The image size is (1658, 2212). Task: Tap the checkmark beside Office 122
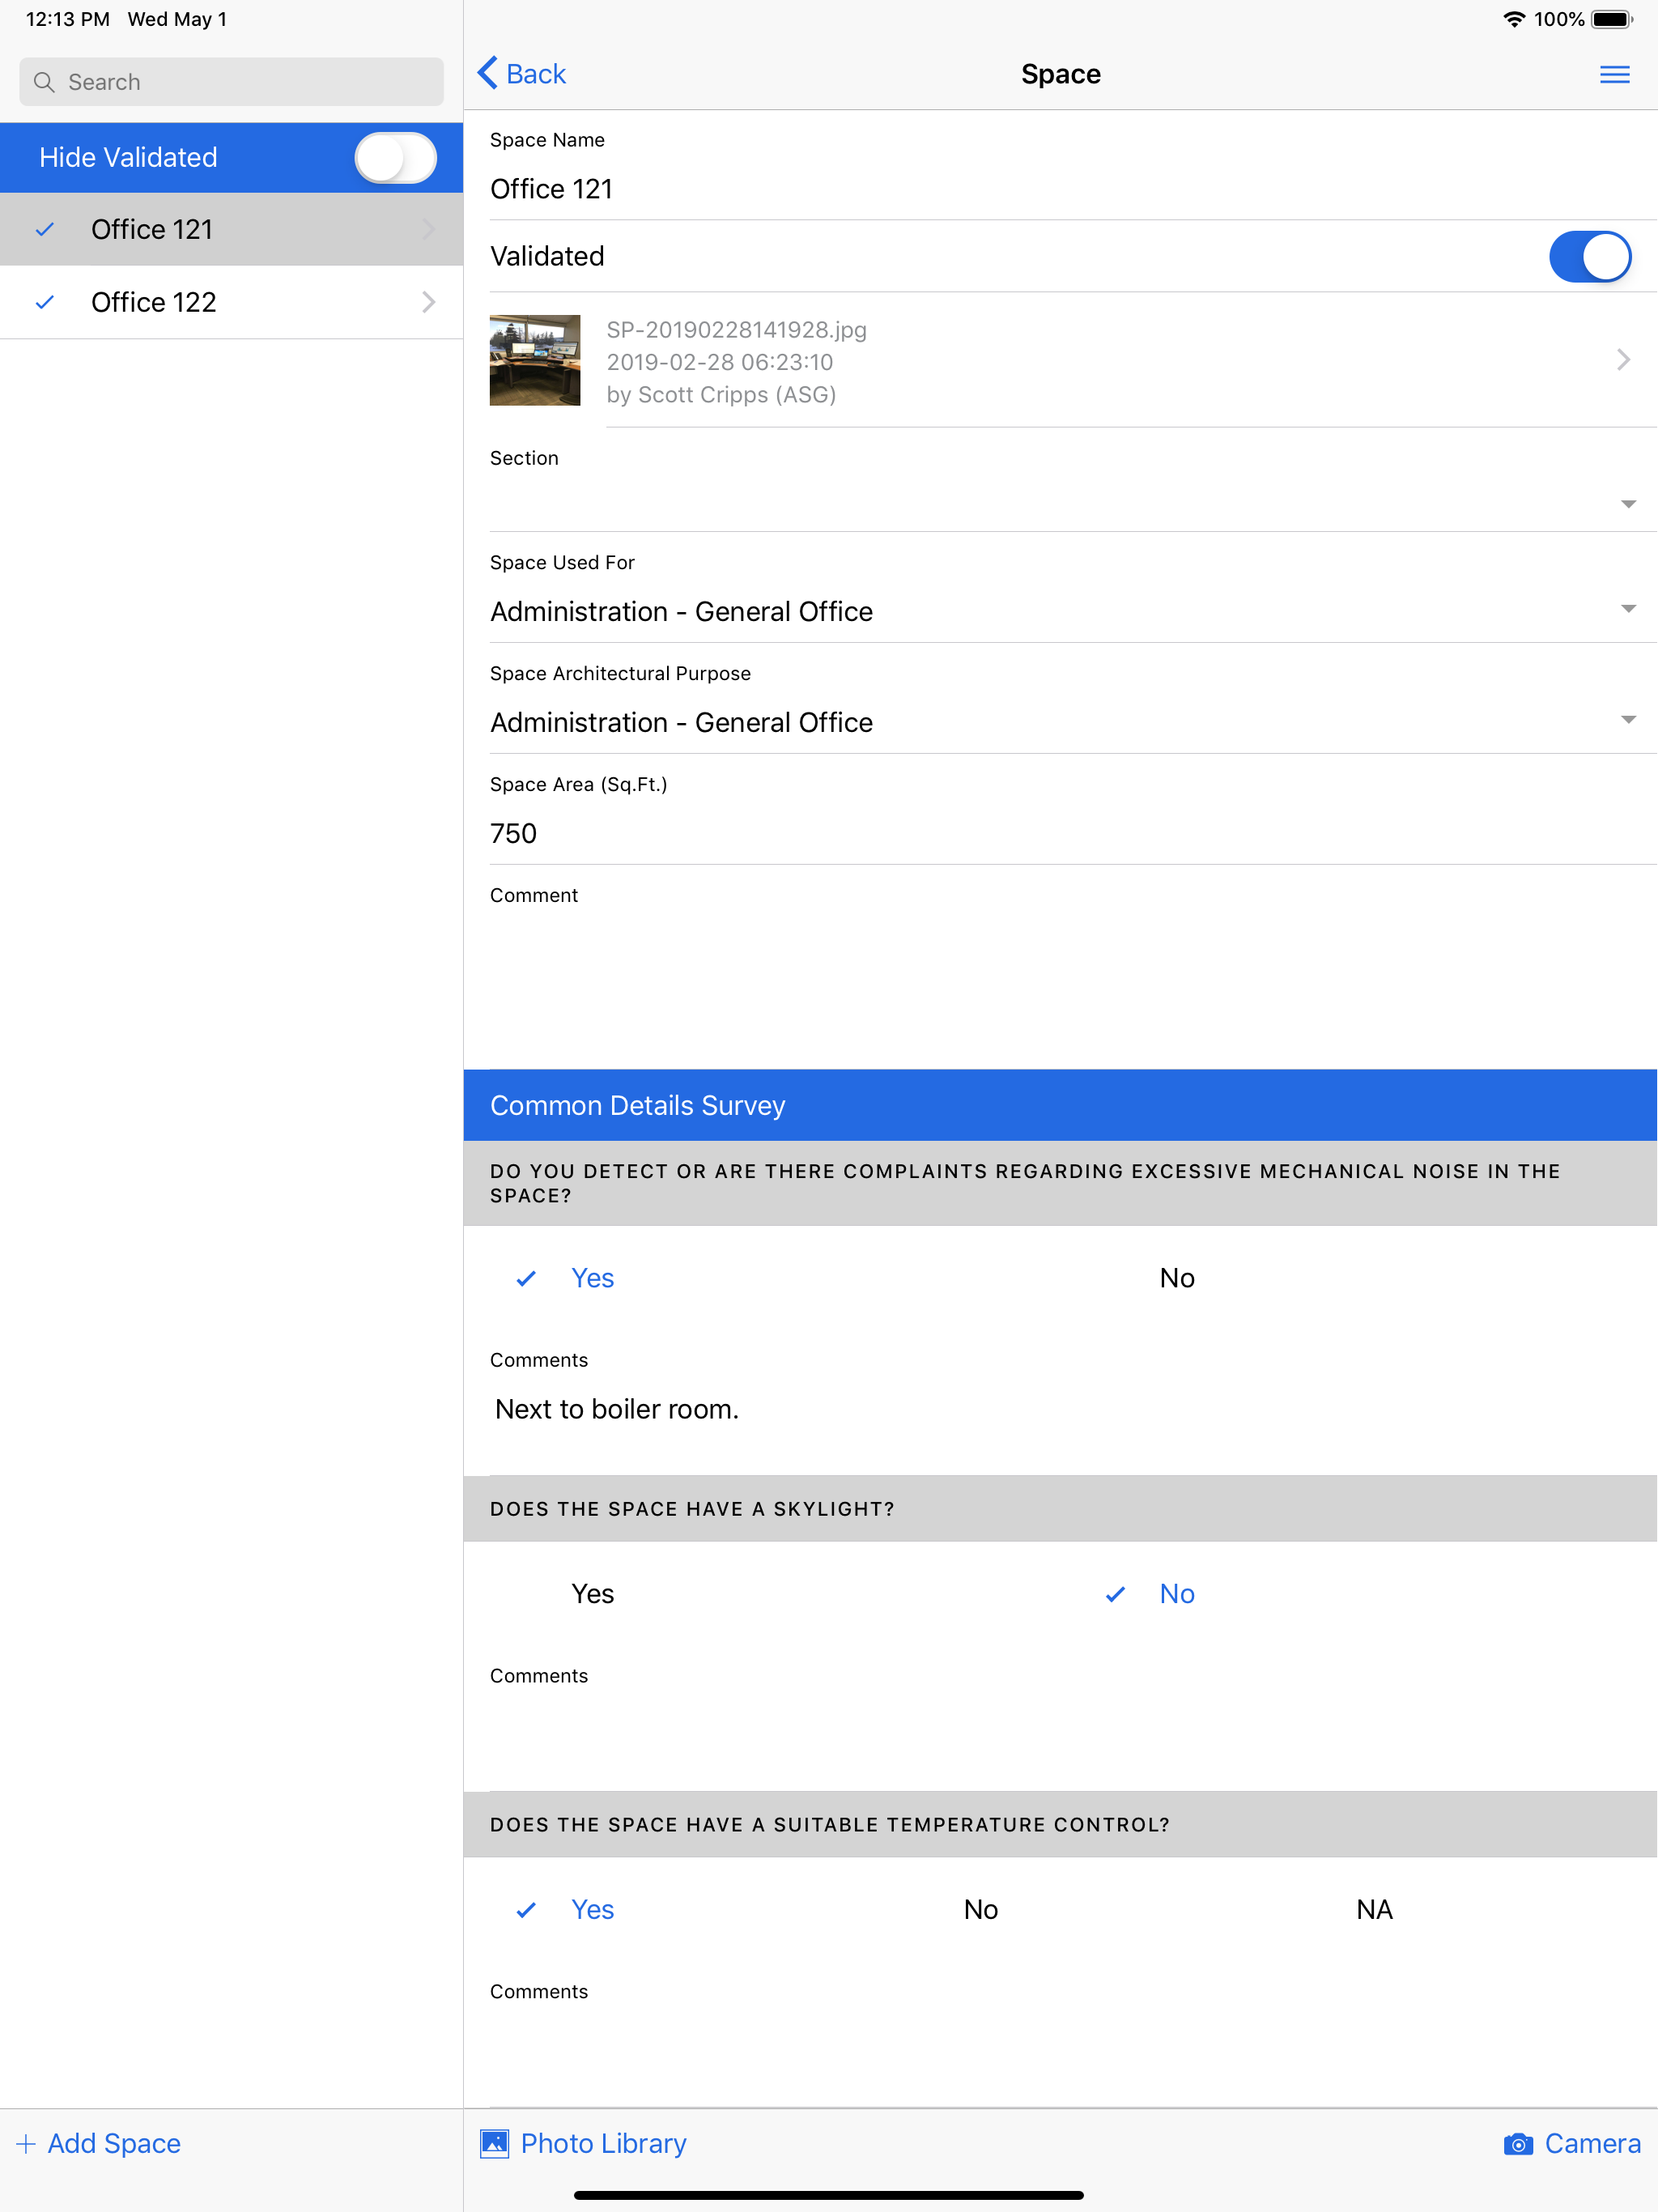(45, 302)
